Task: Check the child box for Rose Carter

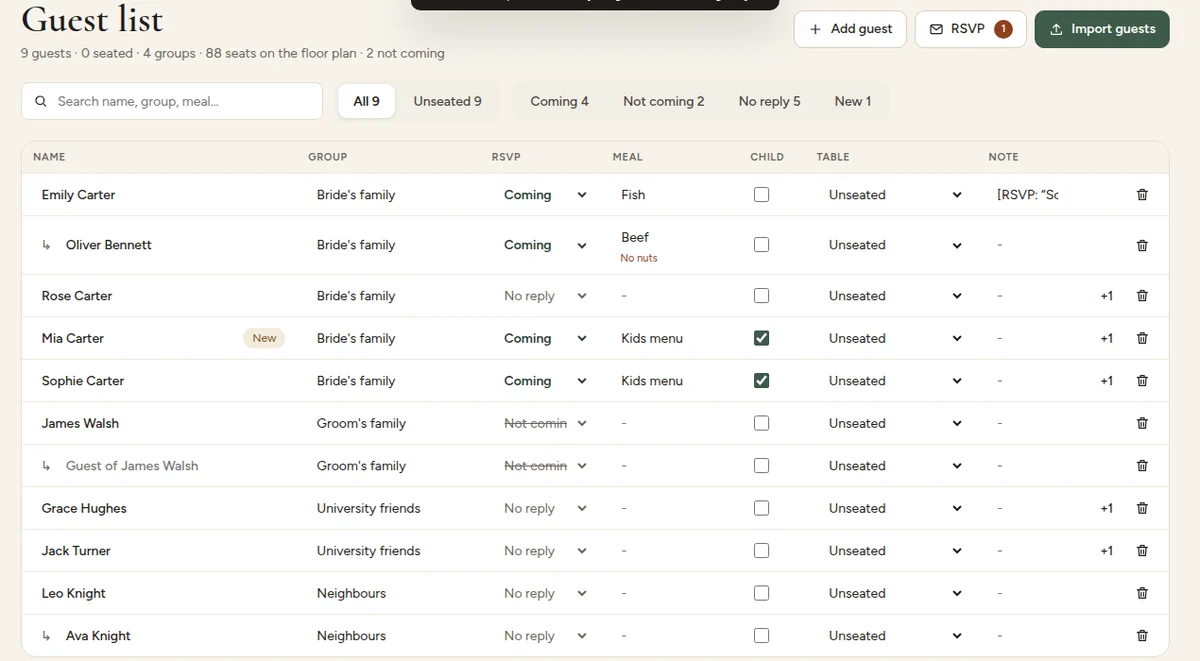Action: tap(761, 296)
